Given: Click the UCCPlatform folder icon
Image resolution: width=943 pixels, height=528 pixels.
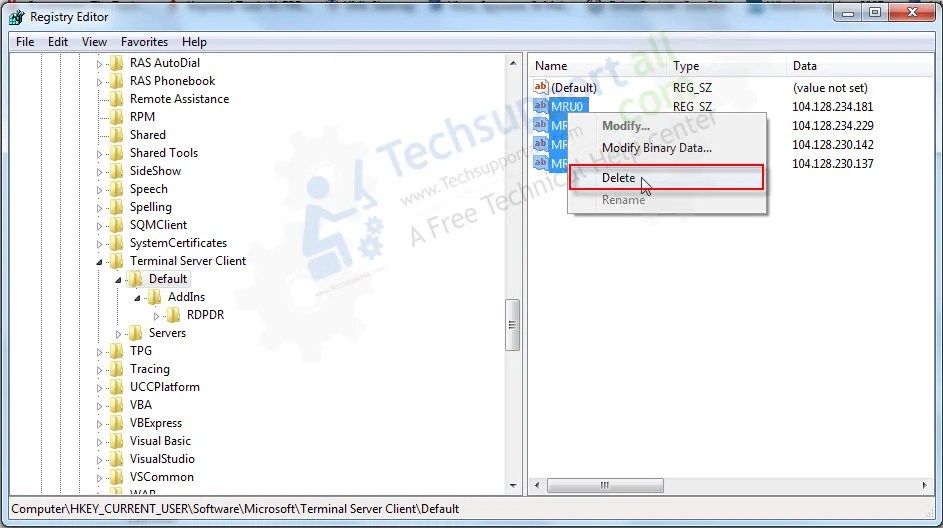Looking at the screenshot, I should pyautogui.click(x=117, y=387).
